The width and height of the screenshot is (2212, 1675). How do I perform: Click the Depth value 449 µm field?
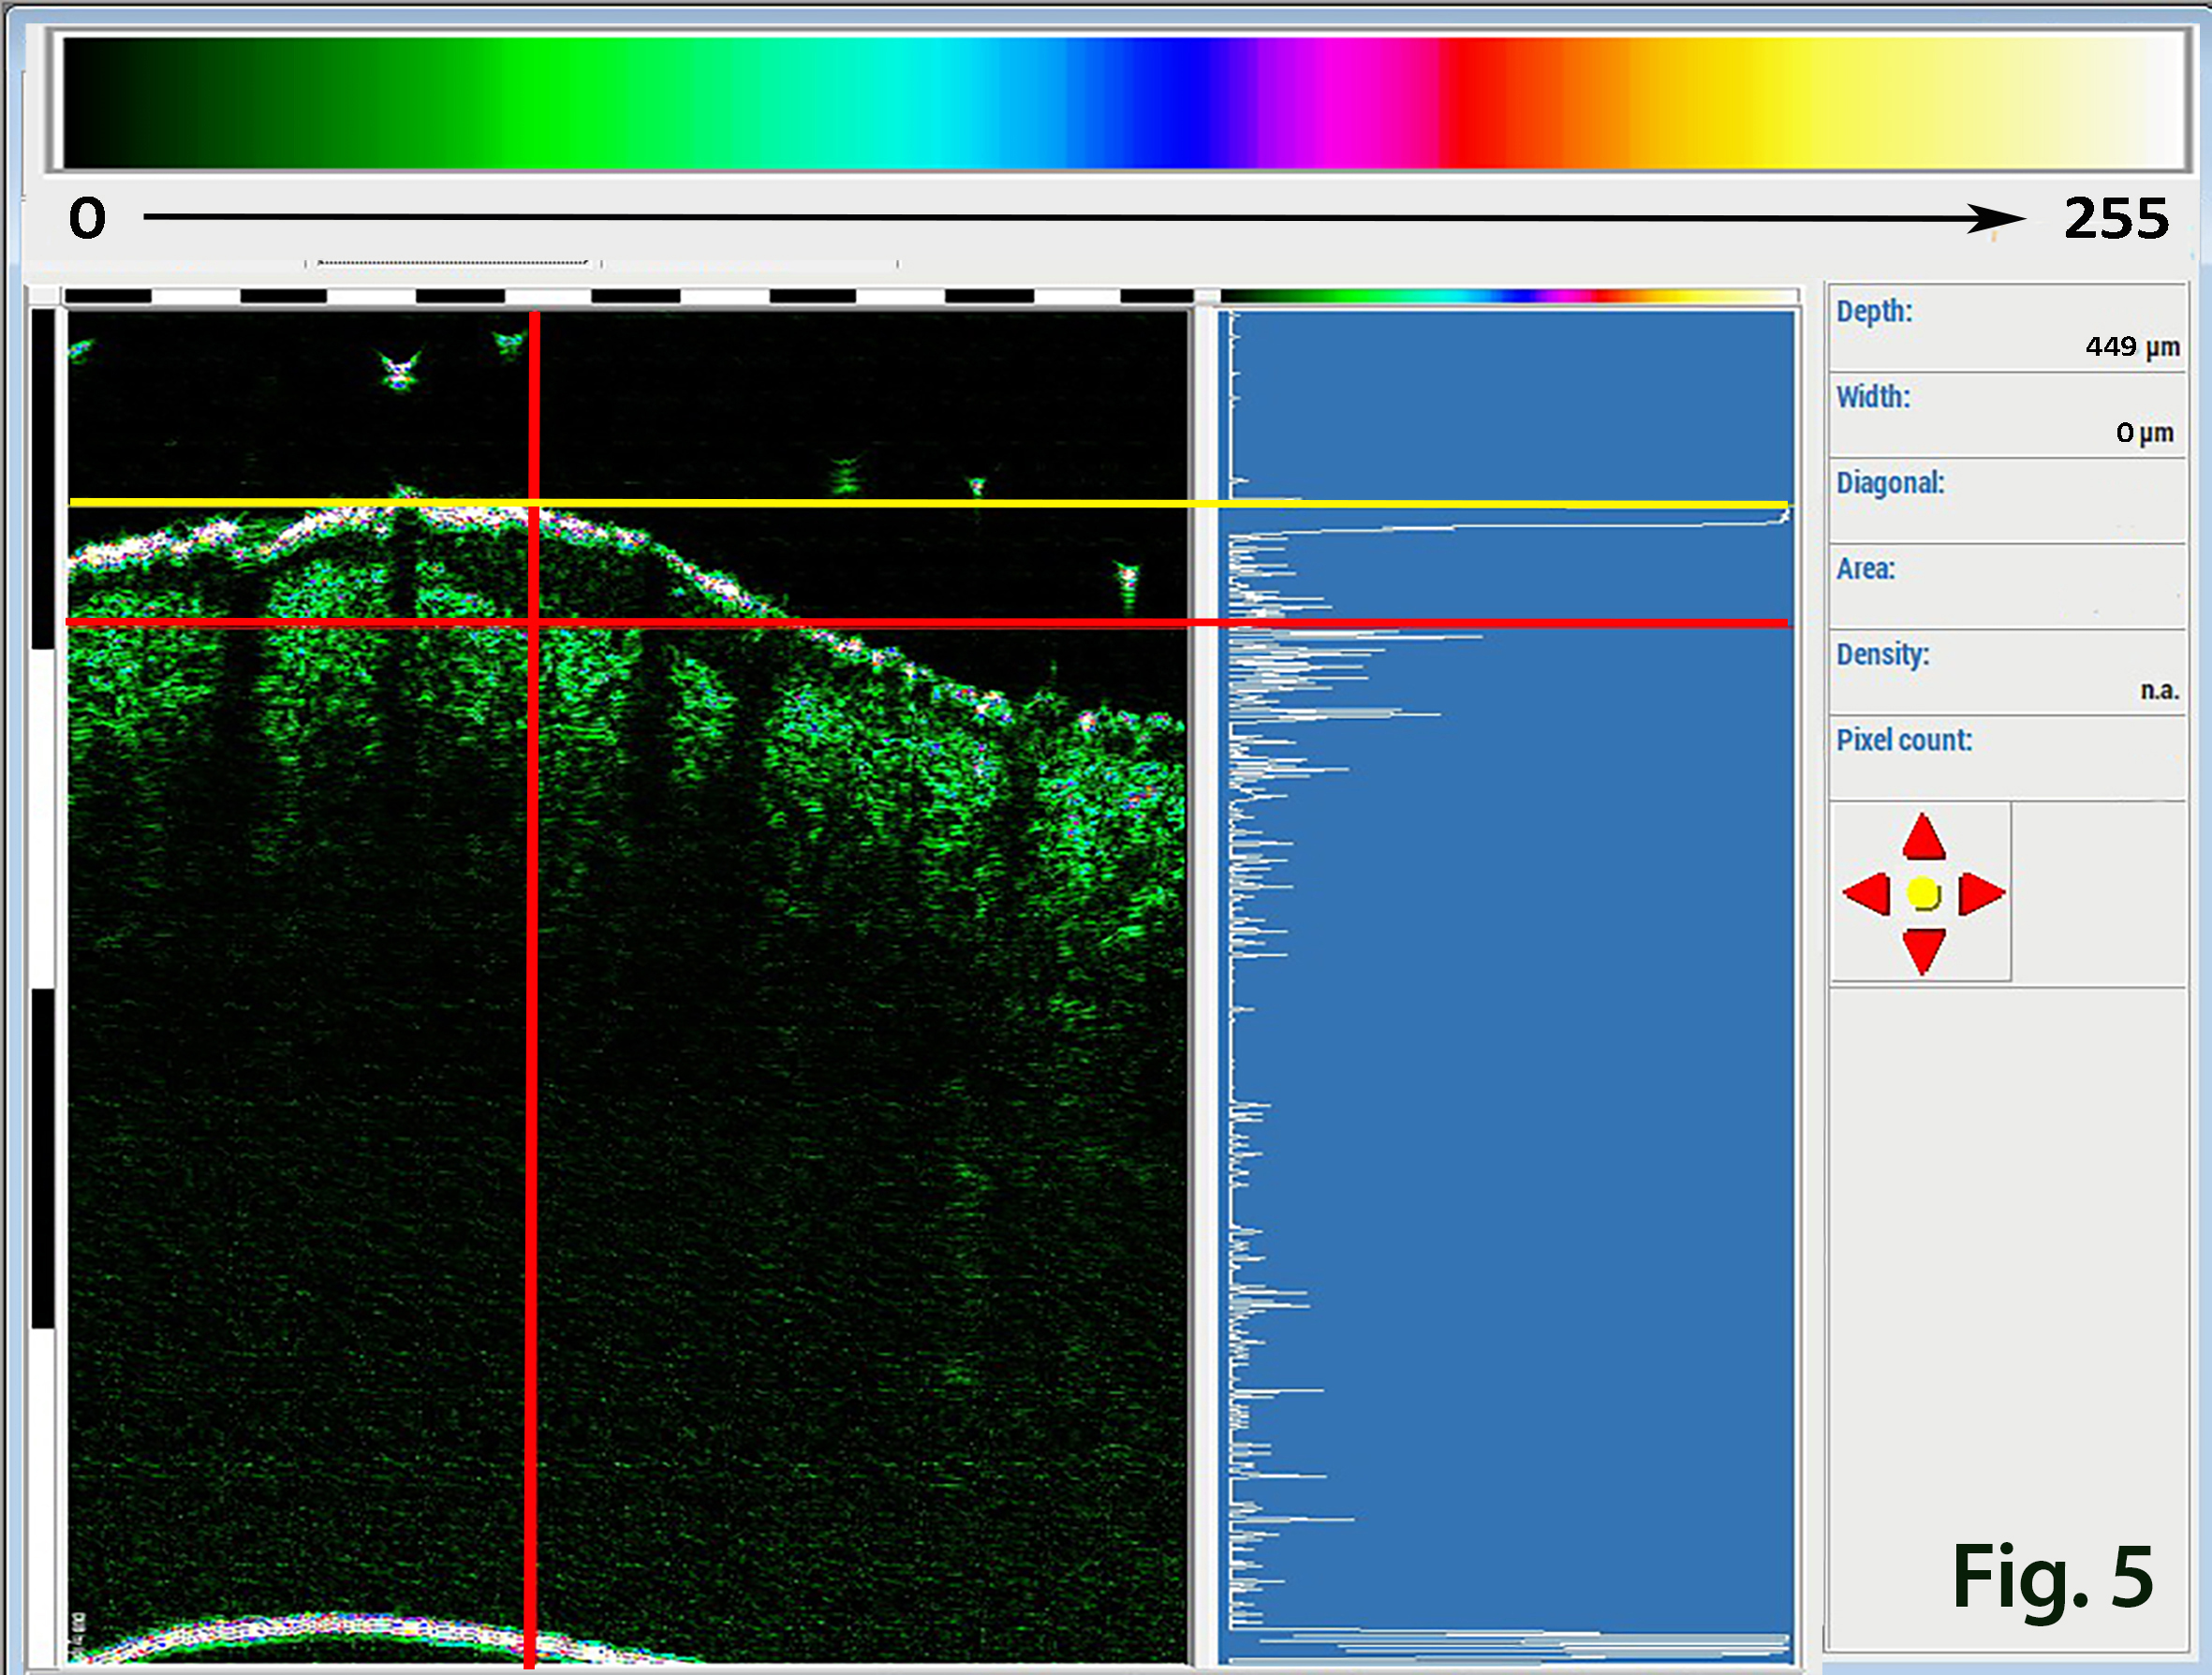click(x=2131, y=347)
